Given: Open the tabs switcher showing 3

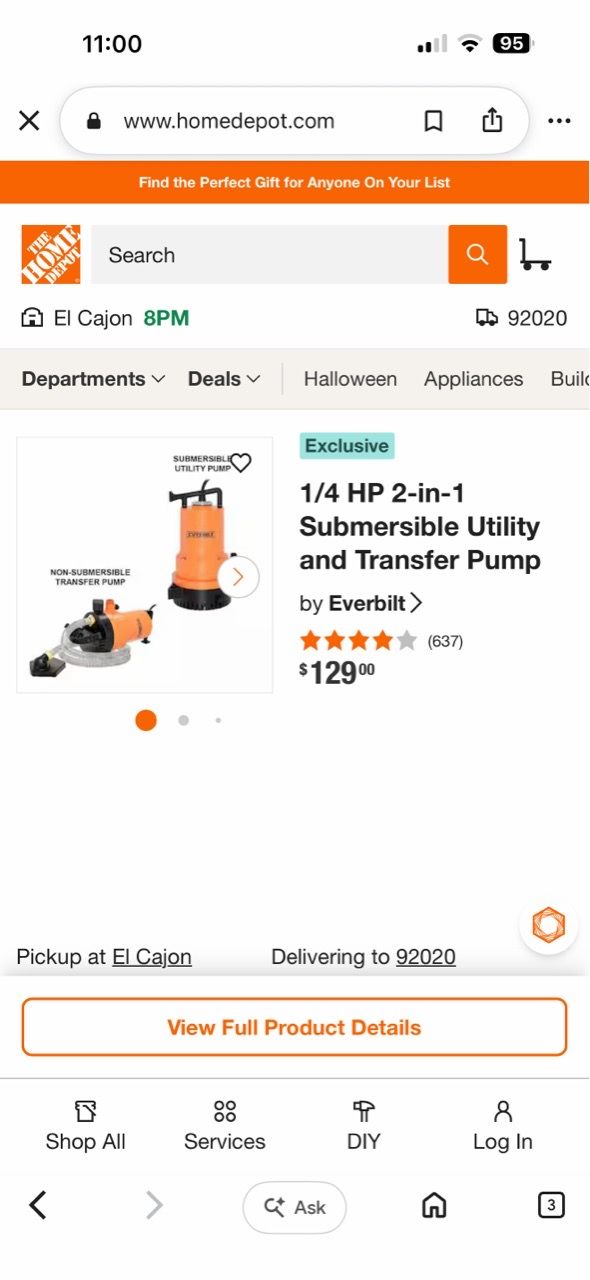Looking at the screenshot, I should 550,1205.
